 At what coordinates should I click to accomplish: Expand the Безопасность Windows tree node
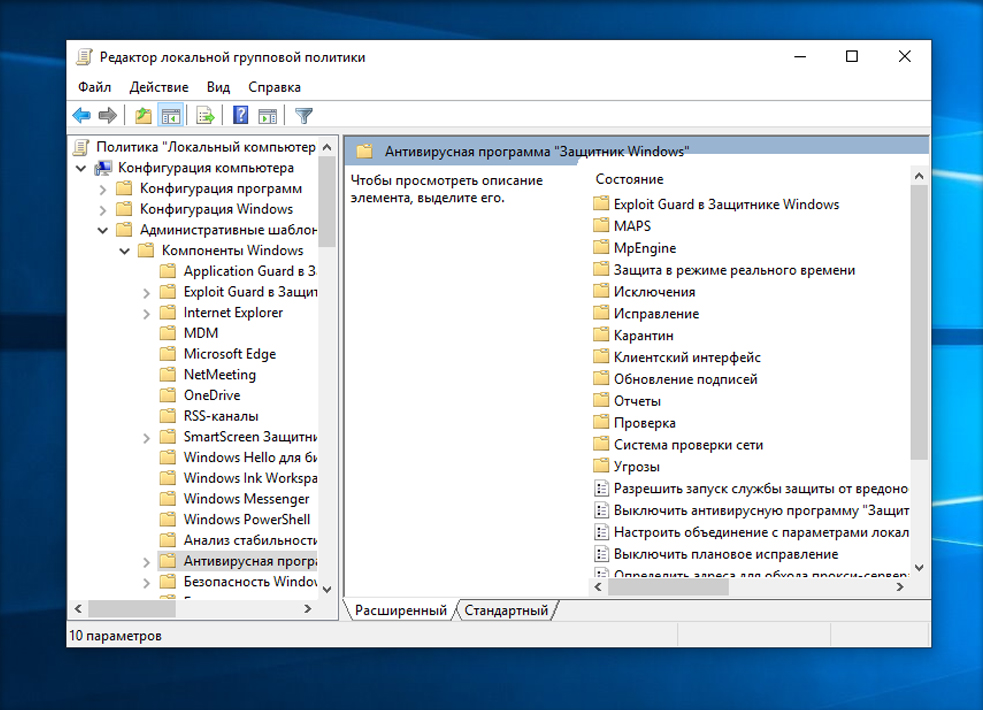[147, 582]
